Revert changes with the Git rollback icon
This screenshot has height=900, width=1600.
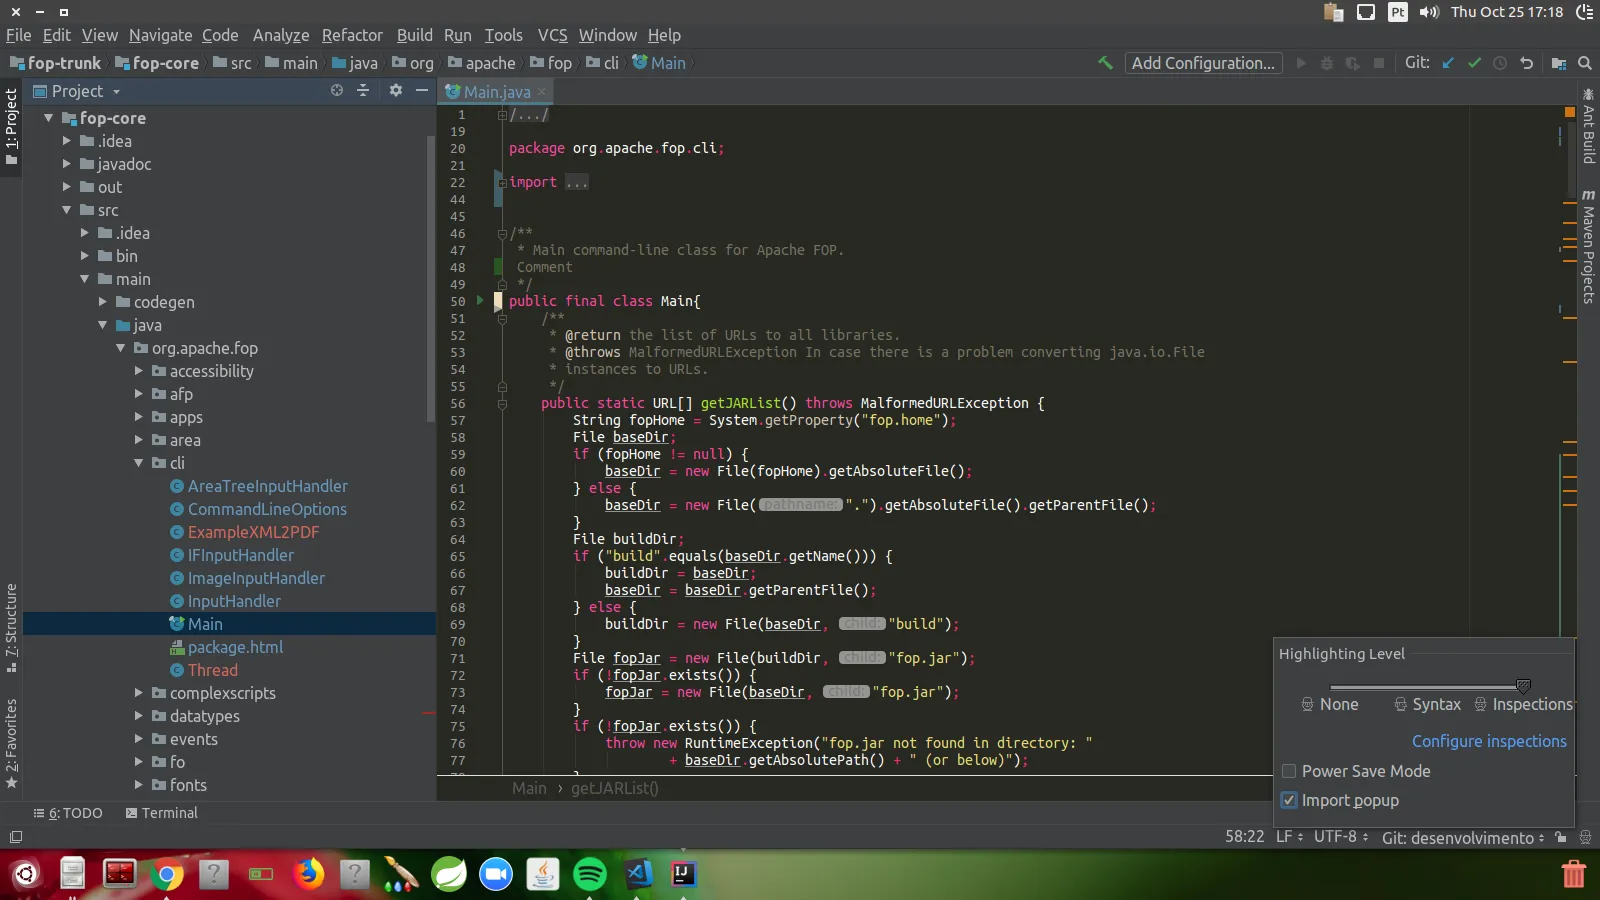(x=1526, y=63)
